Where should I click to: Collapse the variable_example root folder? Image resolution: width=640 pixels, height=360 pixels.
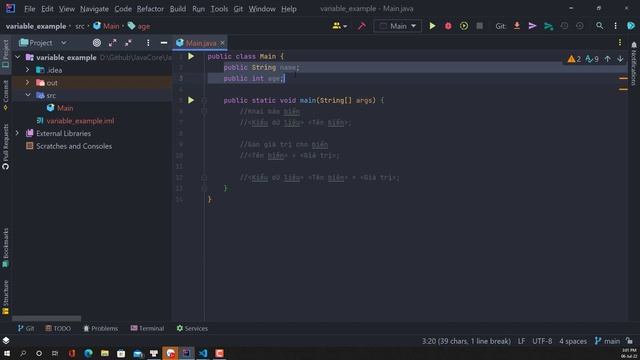[x=18, y=58]
